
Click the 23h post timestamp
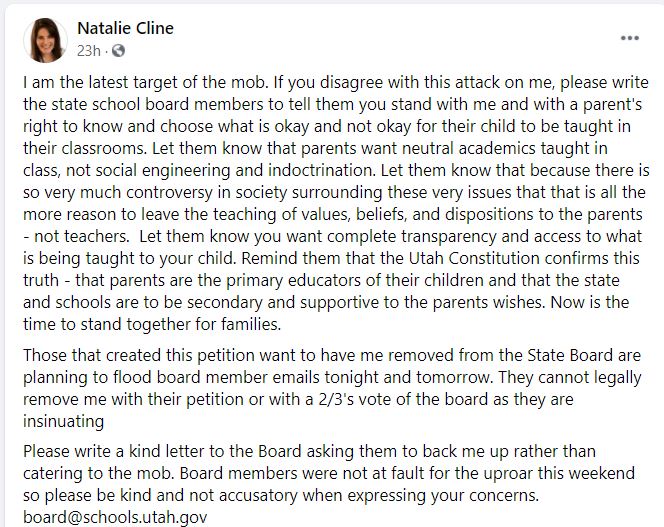point(89,50)
